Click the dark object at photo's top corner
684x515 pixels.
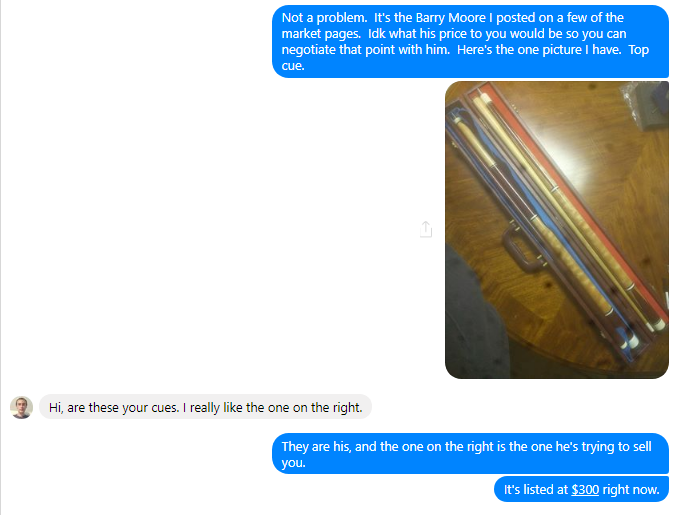click(650, 105)
